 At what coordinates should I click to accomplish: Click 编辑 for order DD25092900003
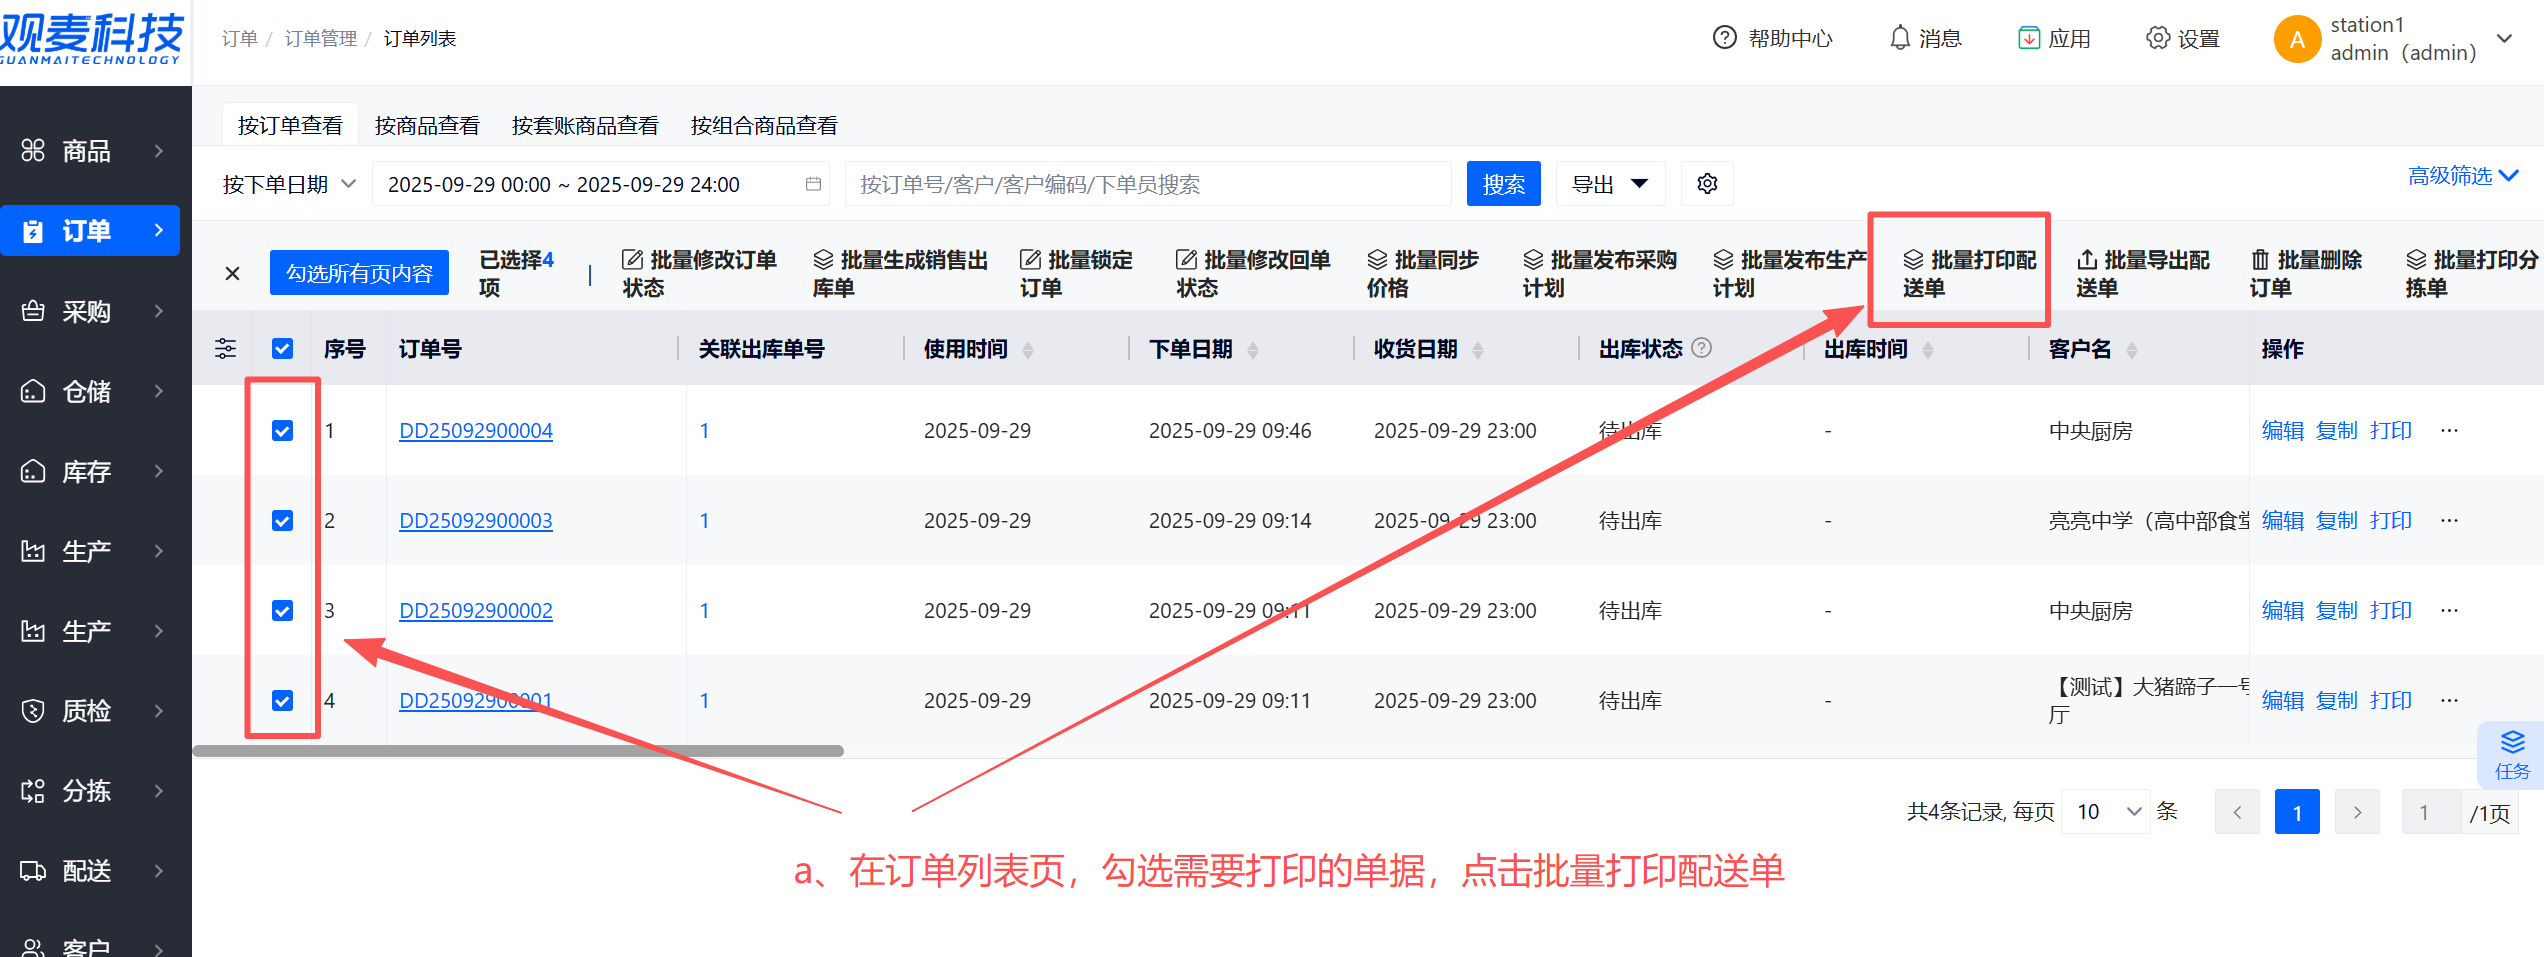coord(2283,520)
